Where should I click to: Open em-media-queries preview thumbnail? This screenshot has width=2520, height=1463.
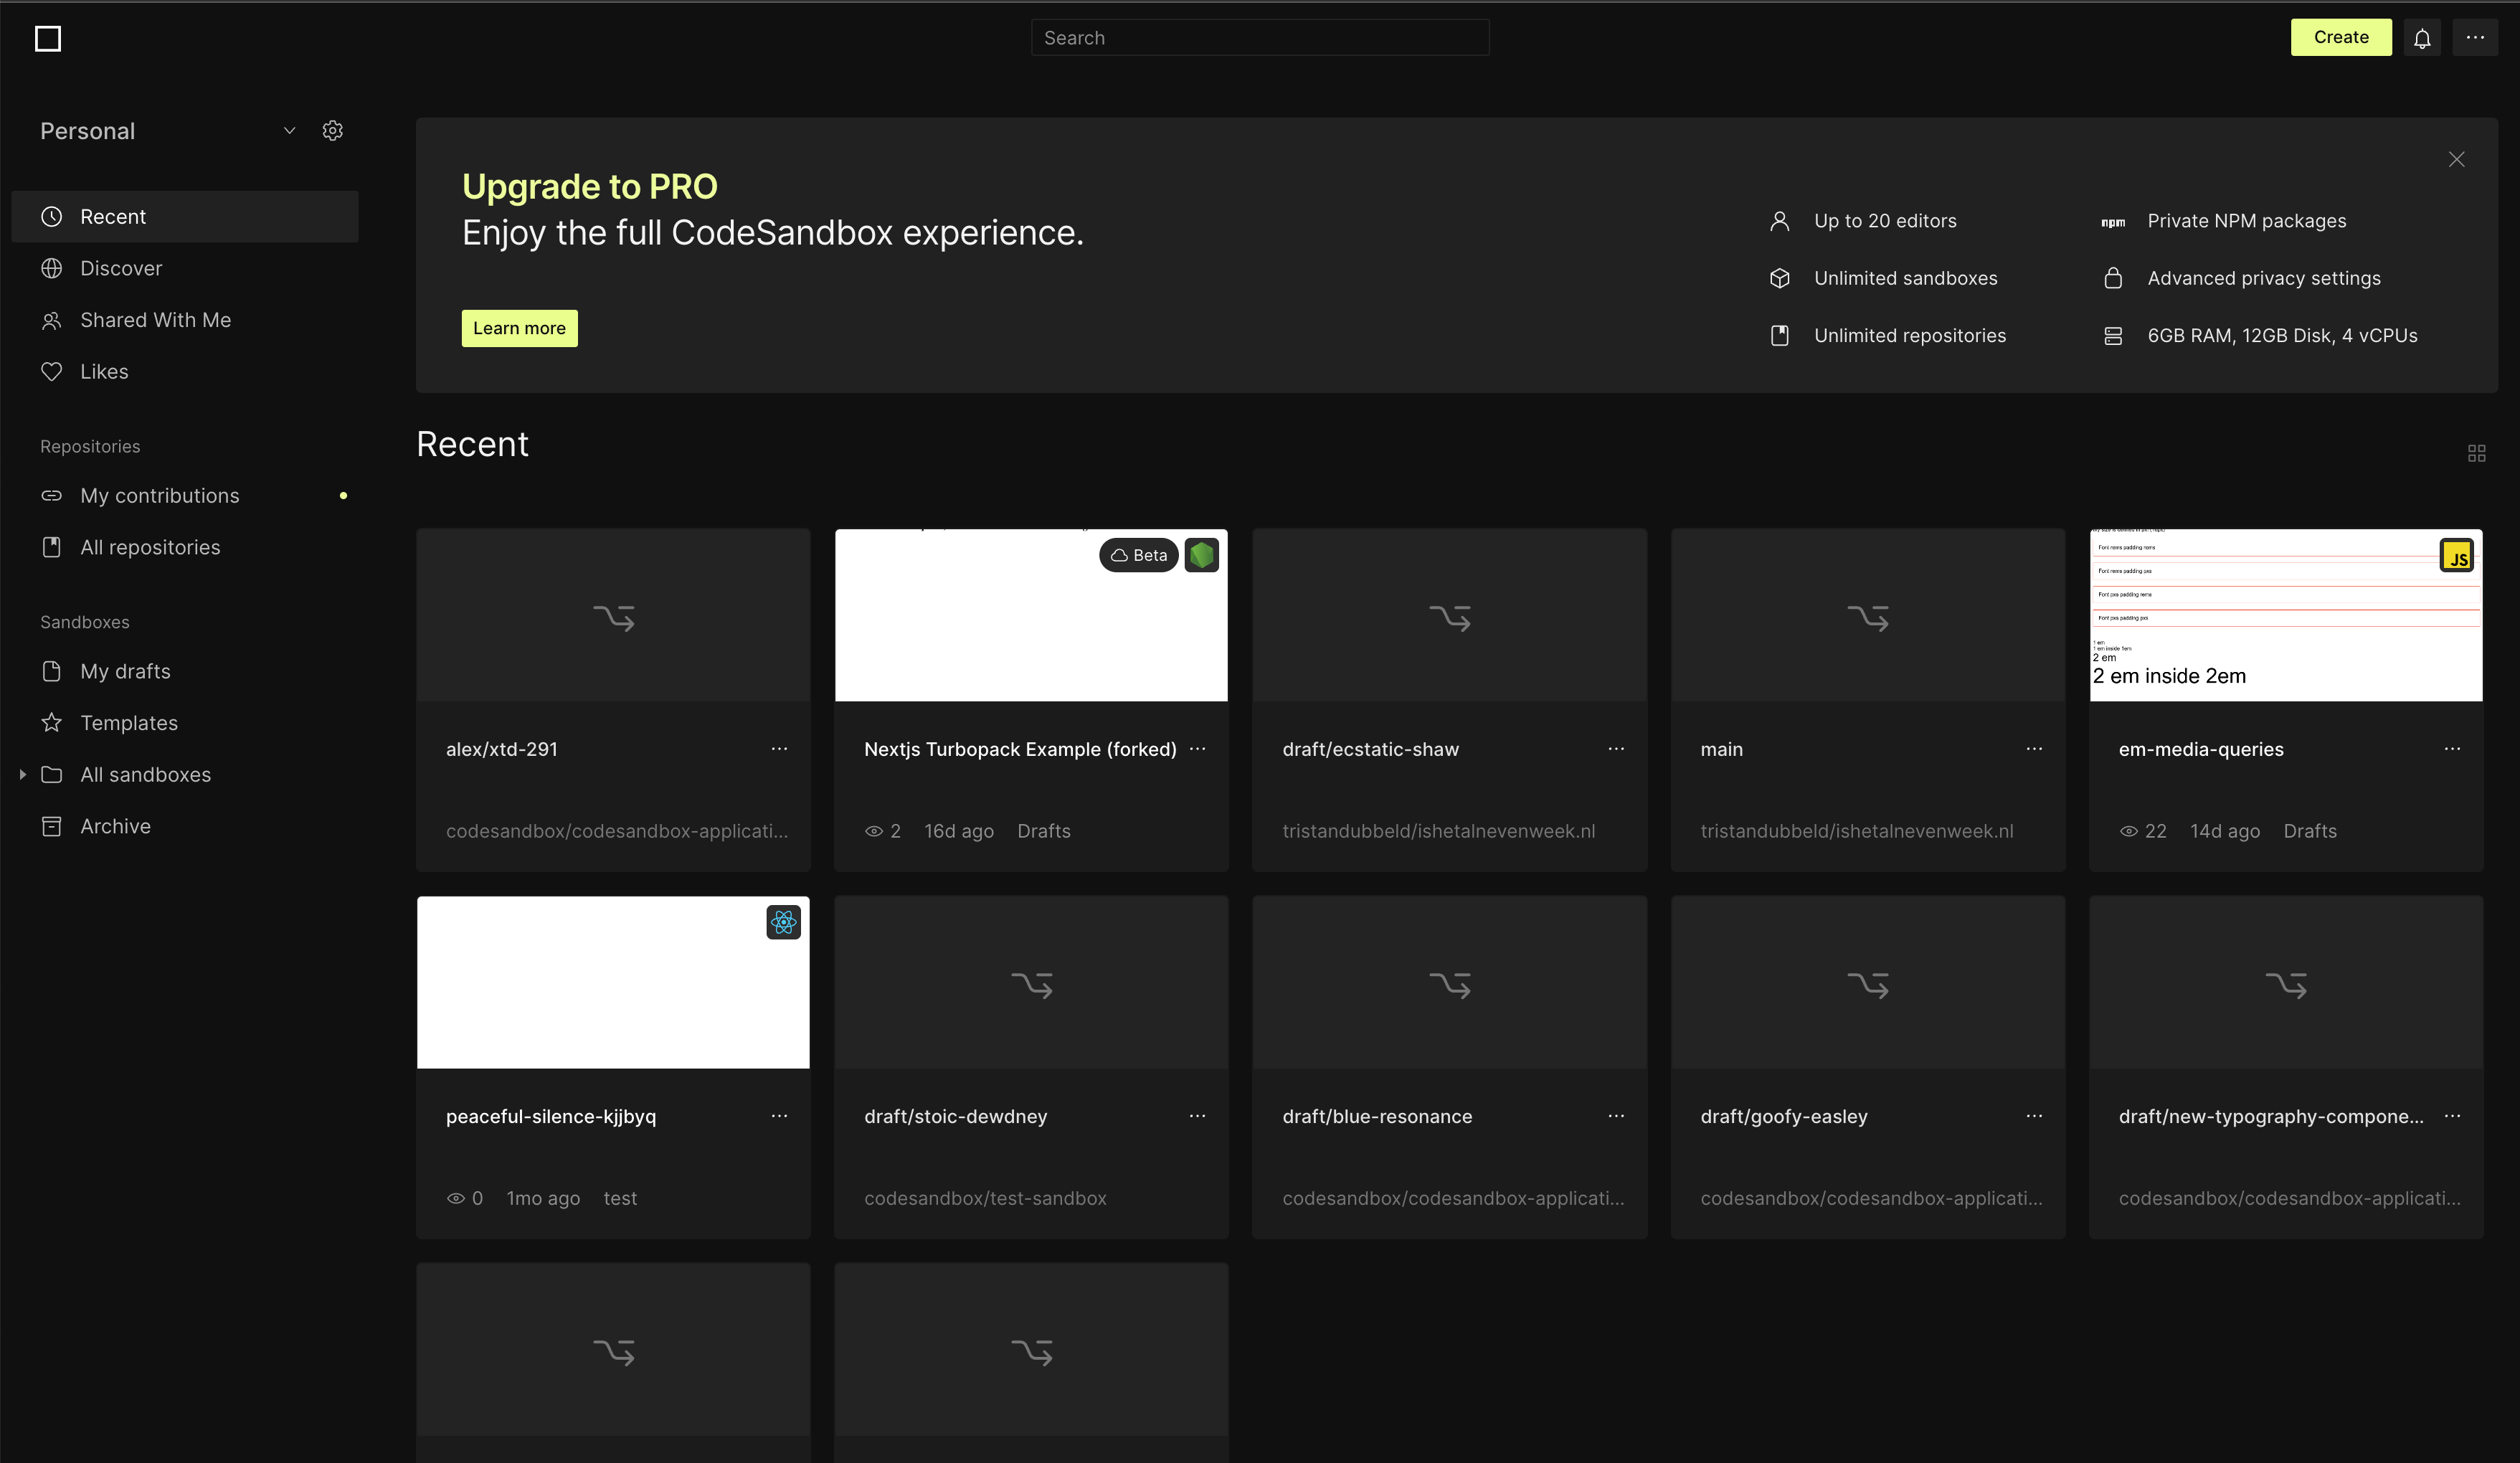click(x=2286, y=615)
